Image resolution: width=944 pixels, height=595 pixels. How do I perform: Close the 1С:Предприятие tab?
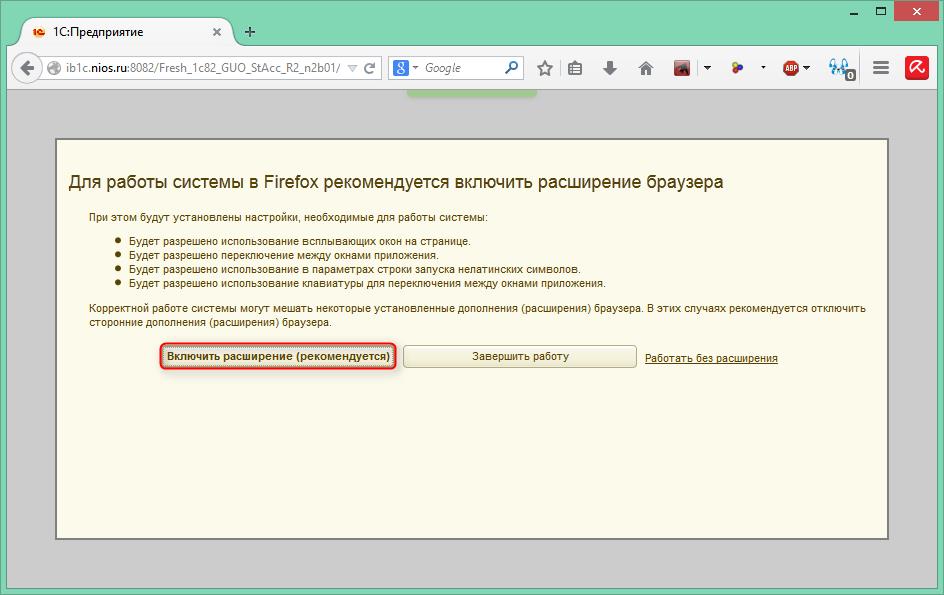(217, 32)
